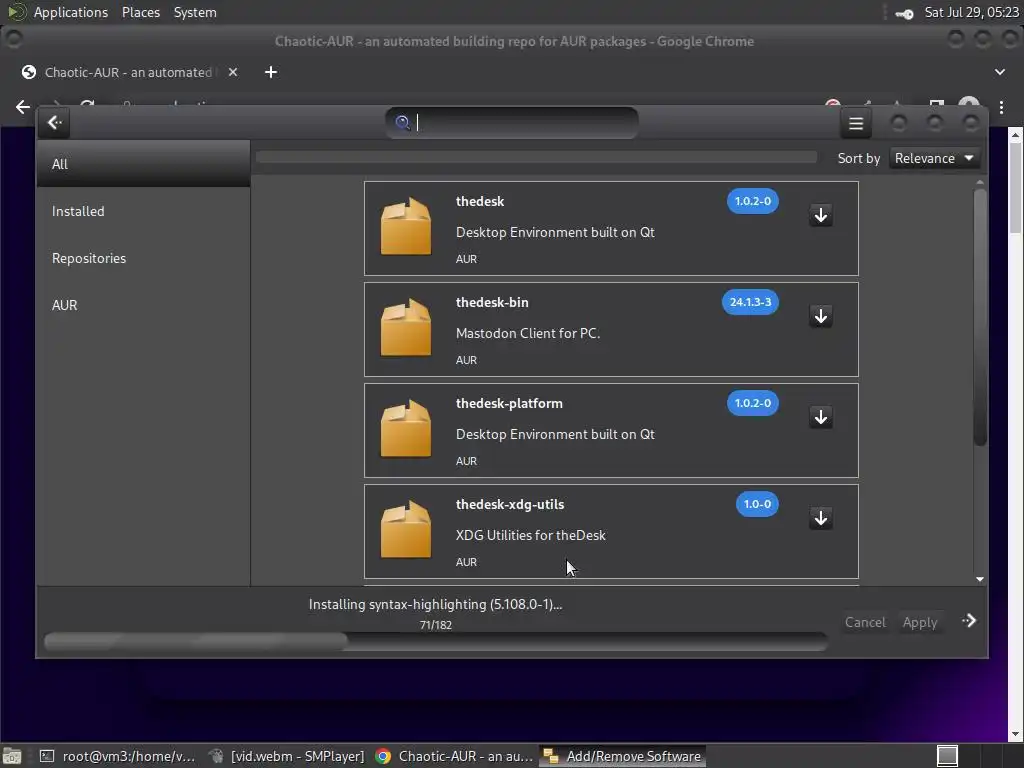Open the System menu
This screenshot has width=1024, height=768.
click(x=195, y=12)
